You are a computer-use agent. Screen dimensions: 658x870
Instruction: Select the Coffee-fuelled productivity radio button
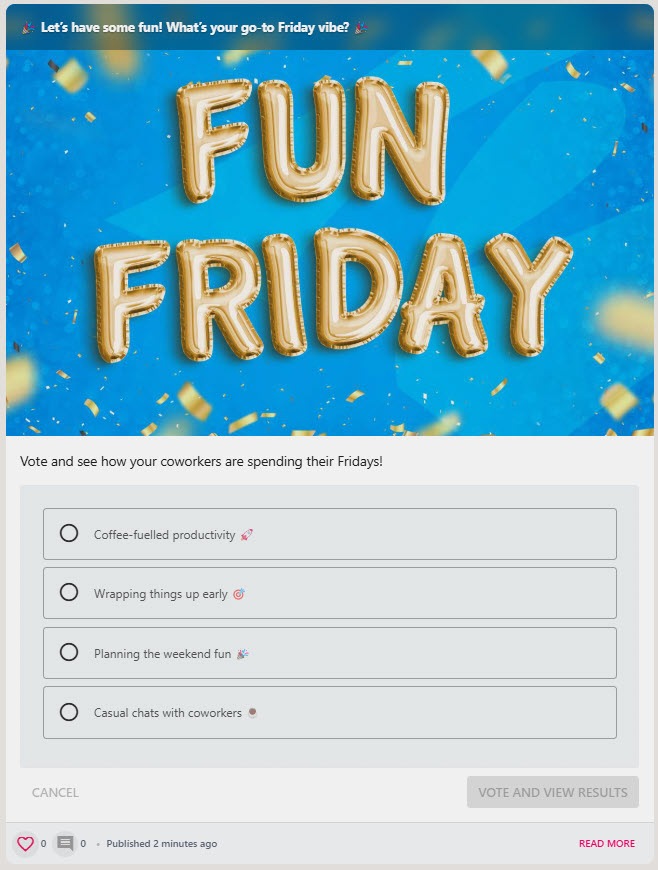click(x=69, y=533)
